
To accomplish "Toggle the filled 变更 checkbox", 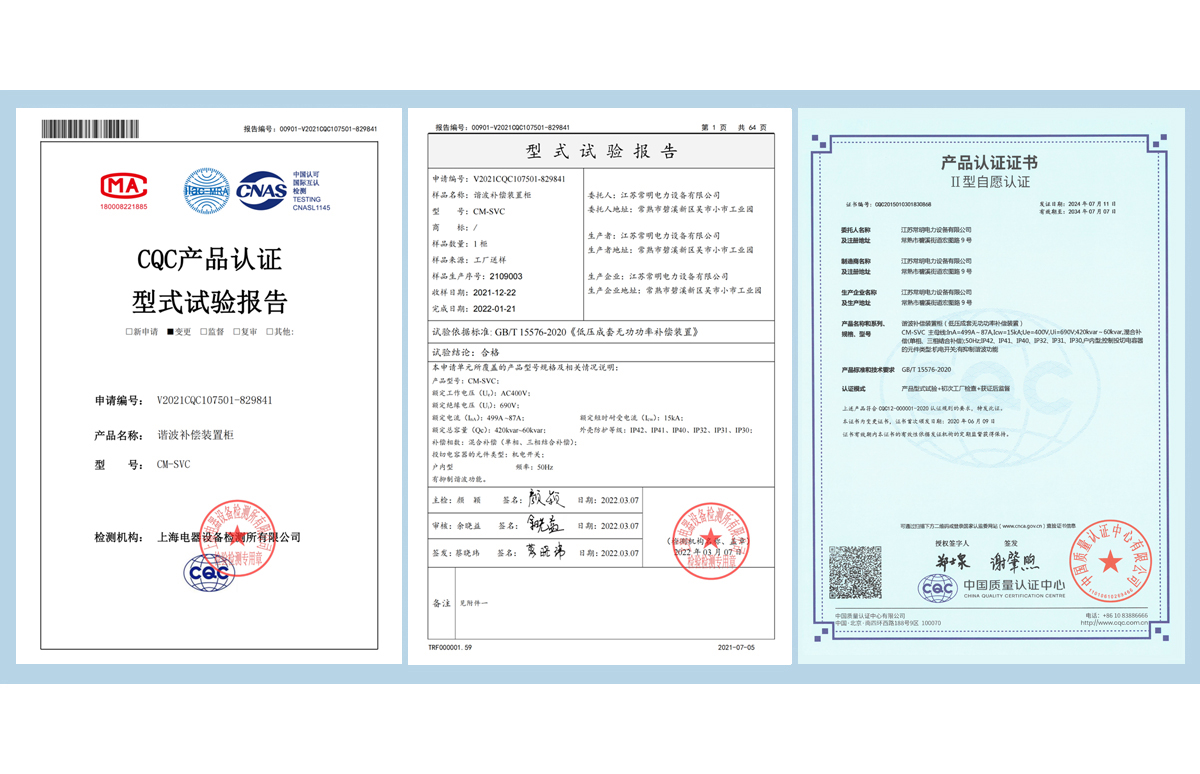I will [171, 331].
